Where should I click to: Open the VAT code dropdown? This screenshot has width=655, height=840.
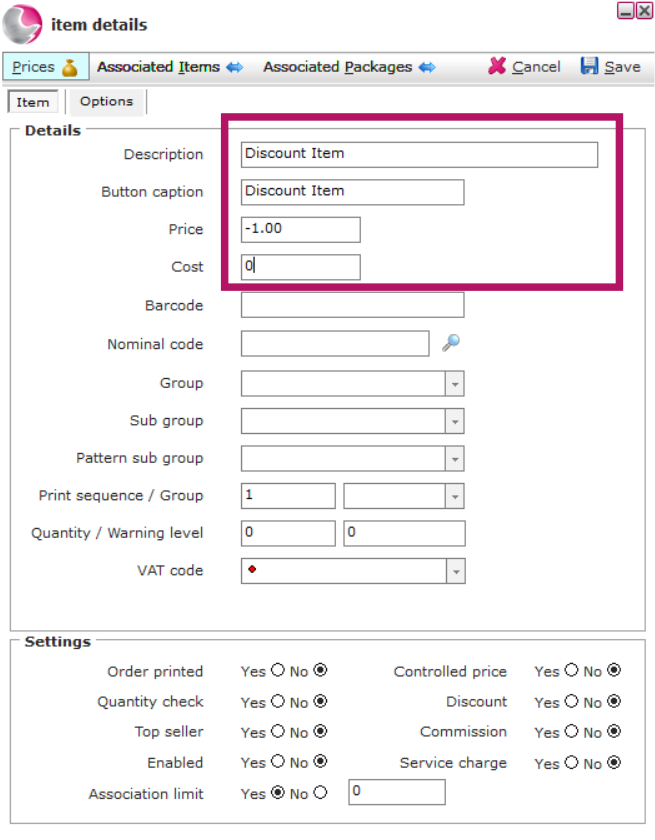coord(455,571)
